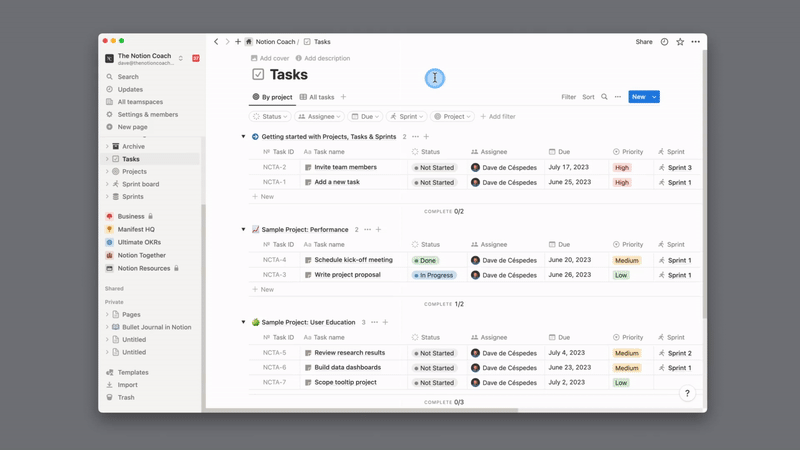Open view options dots beside search
The image size is (800, 450).
point(618,97)
